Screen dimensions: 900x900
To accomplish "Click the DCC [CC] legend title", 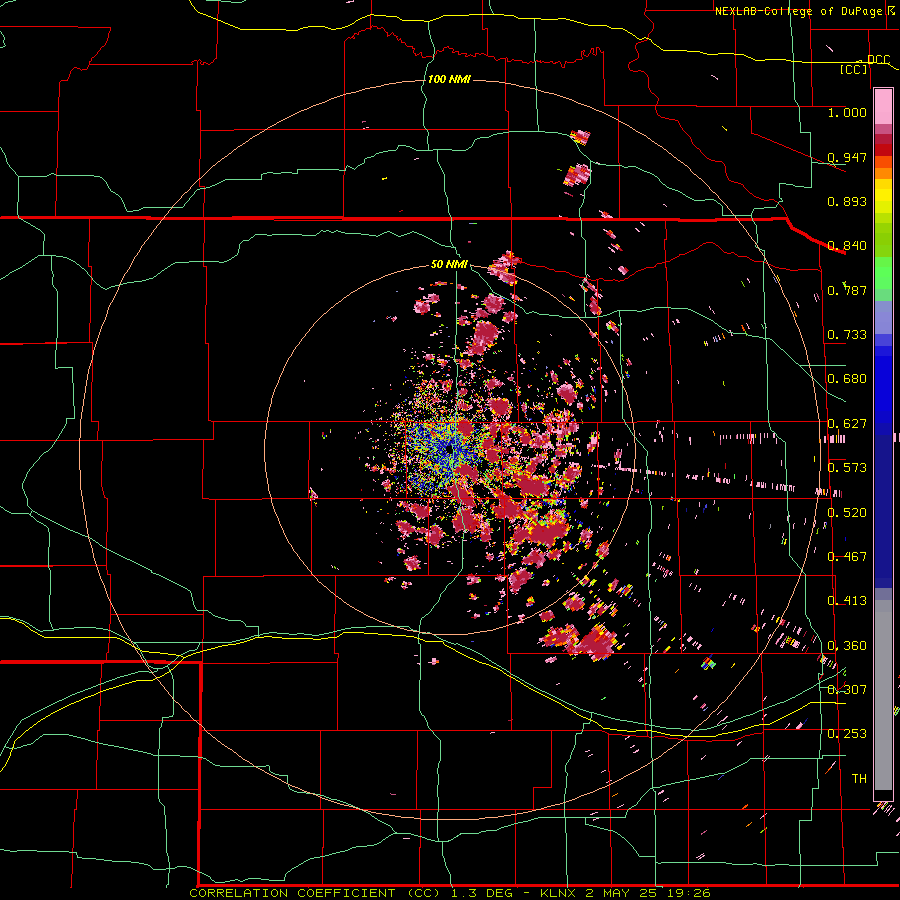I will (x=864, y=64).
